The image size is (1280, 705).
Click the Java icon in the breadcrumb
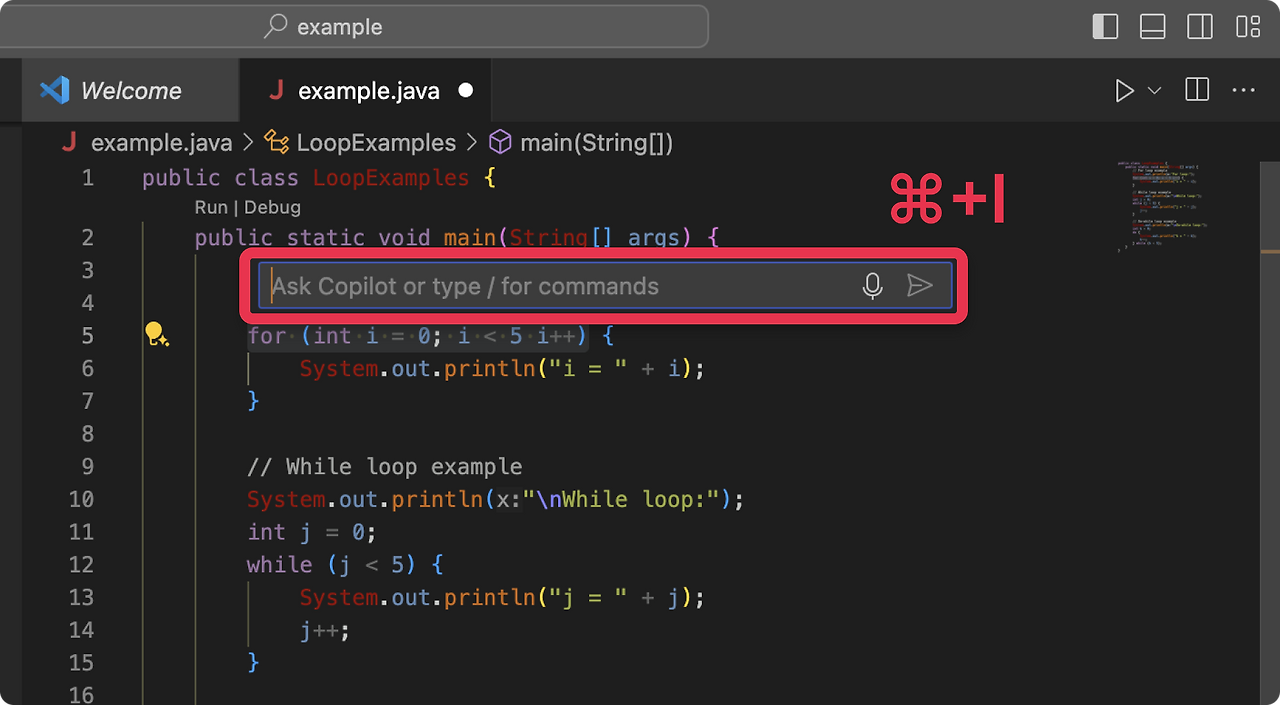(x=68, y=143)
